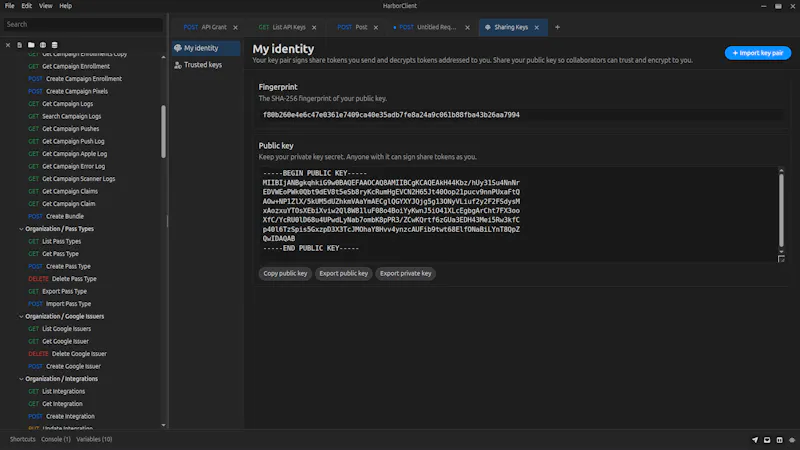
Task: Open POST Create Integration request
Action: (61, 417)
